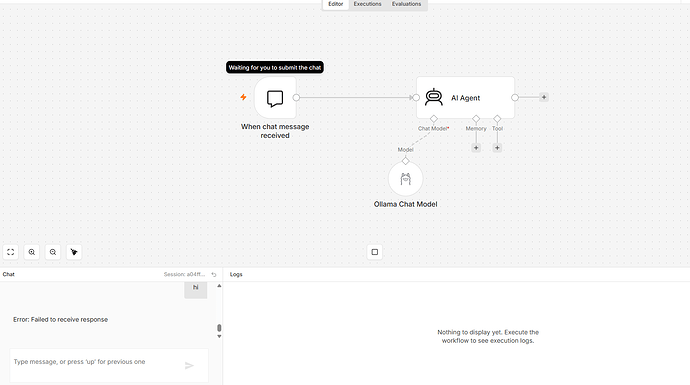The image size is (690, 385).
Task: Click 'When chat message received' label
Action: point(275,131)
